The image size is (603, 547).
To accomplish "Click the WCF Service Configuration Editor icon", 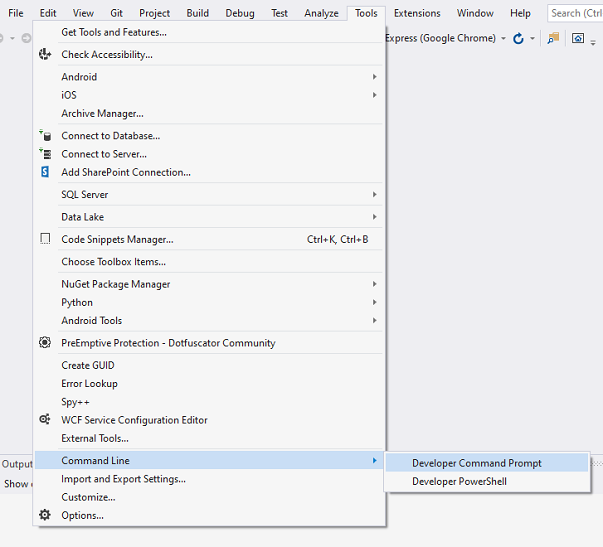I will [x=45, y=419].
